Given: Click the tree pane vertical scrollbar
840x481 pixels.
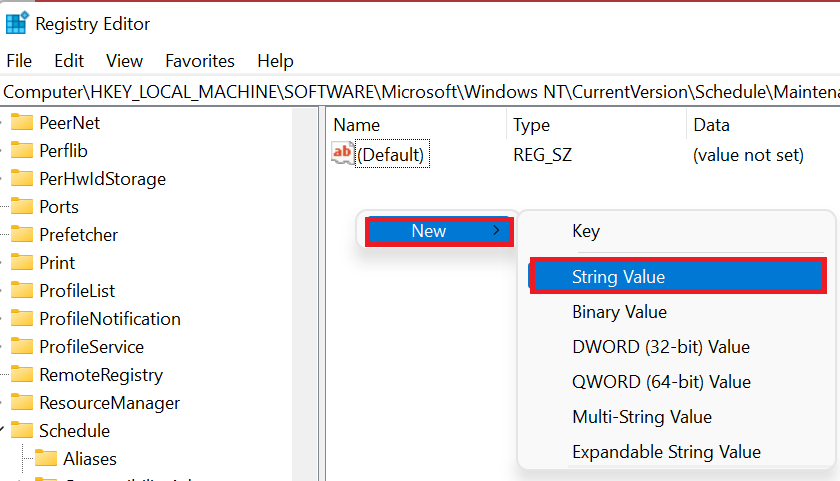Looking at the screenshot, I should click(x=305, y=294).
